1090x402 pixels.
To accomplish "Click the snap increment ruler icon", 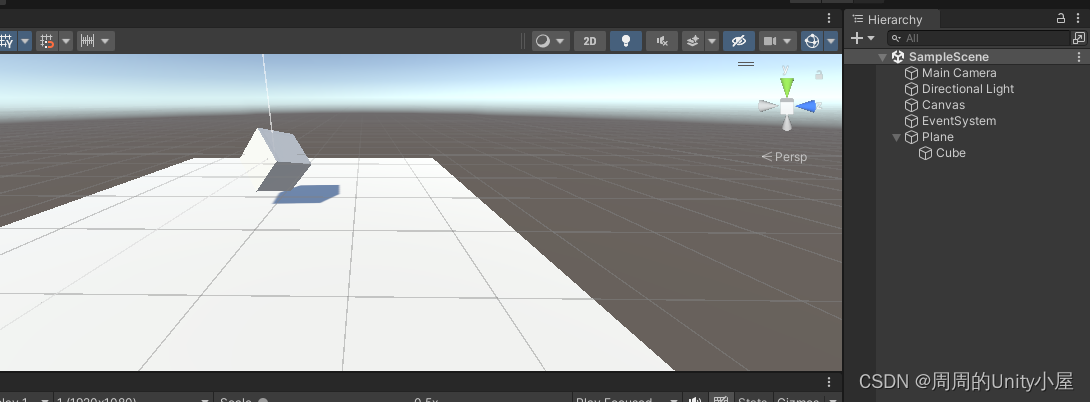I will [87, 41].
